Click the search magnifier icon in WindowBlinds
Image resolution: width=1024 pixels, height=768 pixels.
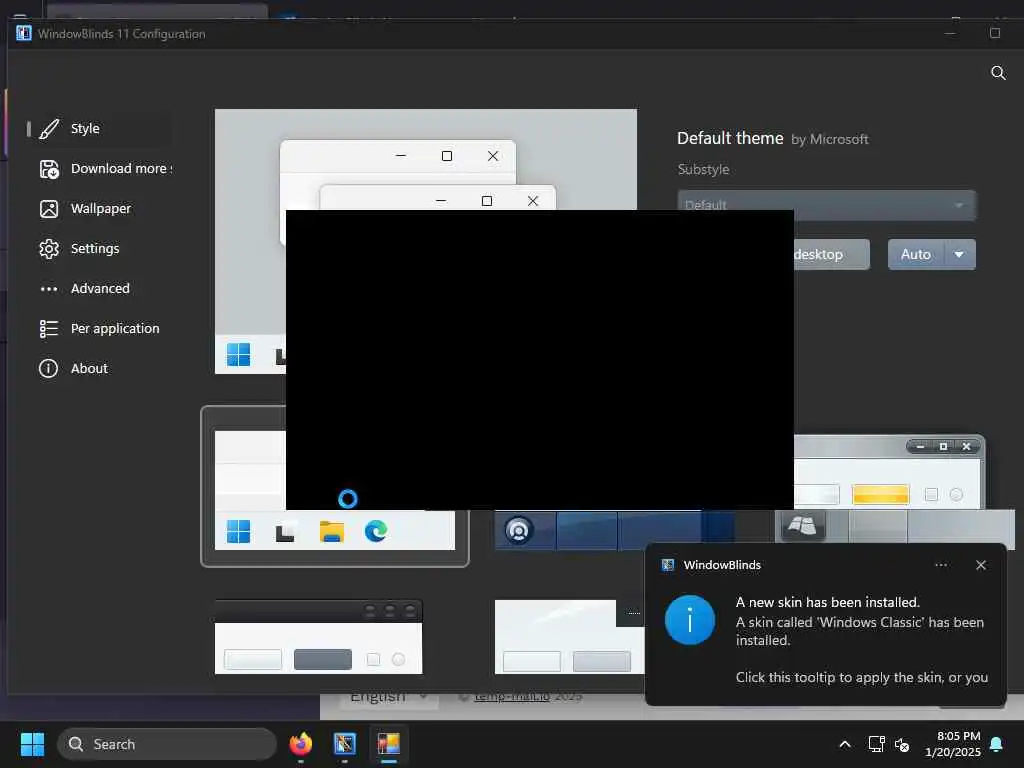[x=998, y=72]
